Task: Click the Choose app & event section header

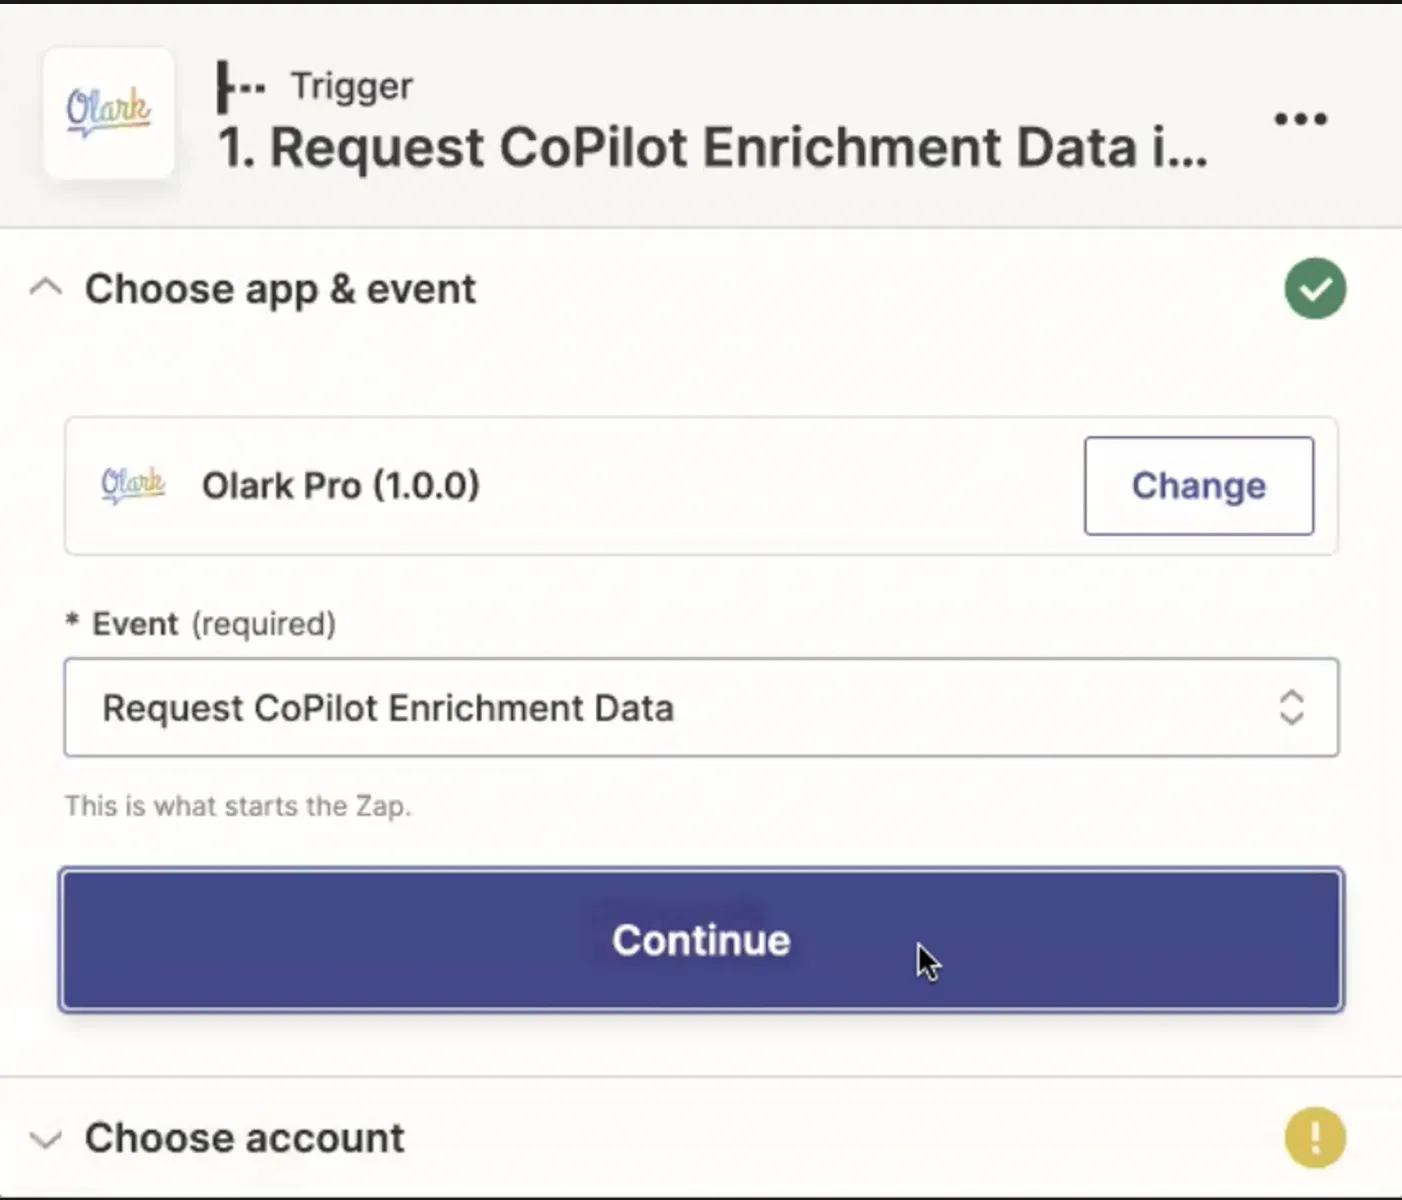Action: pyautogui.click(x=280, y=289)
